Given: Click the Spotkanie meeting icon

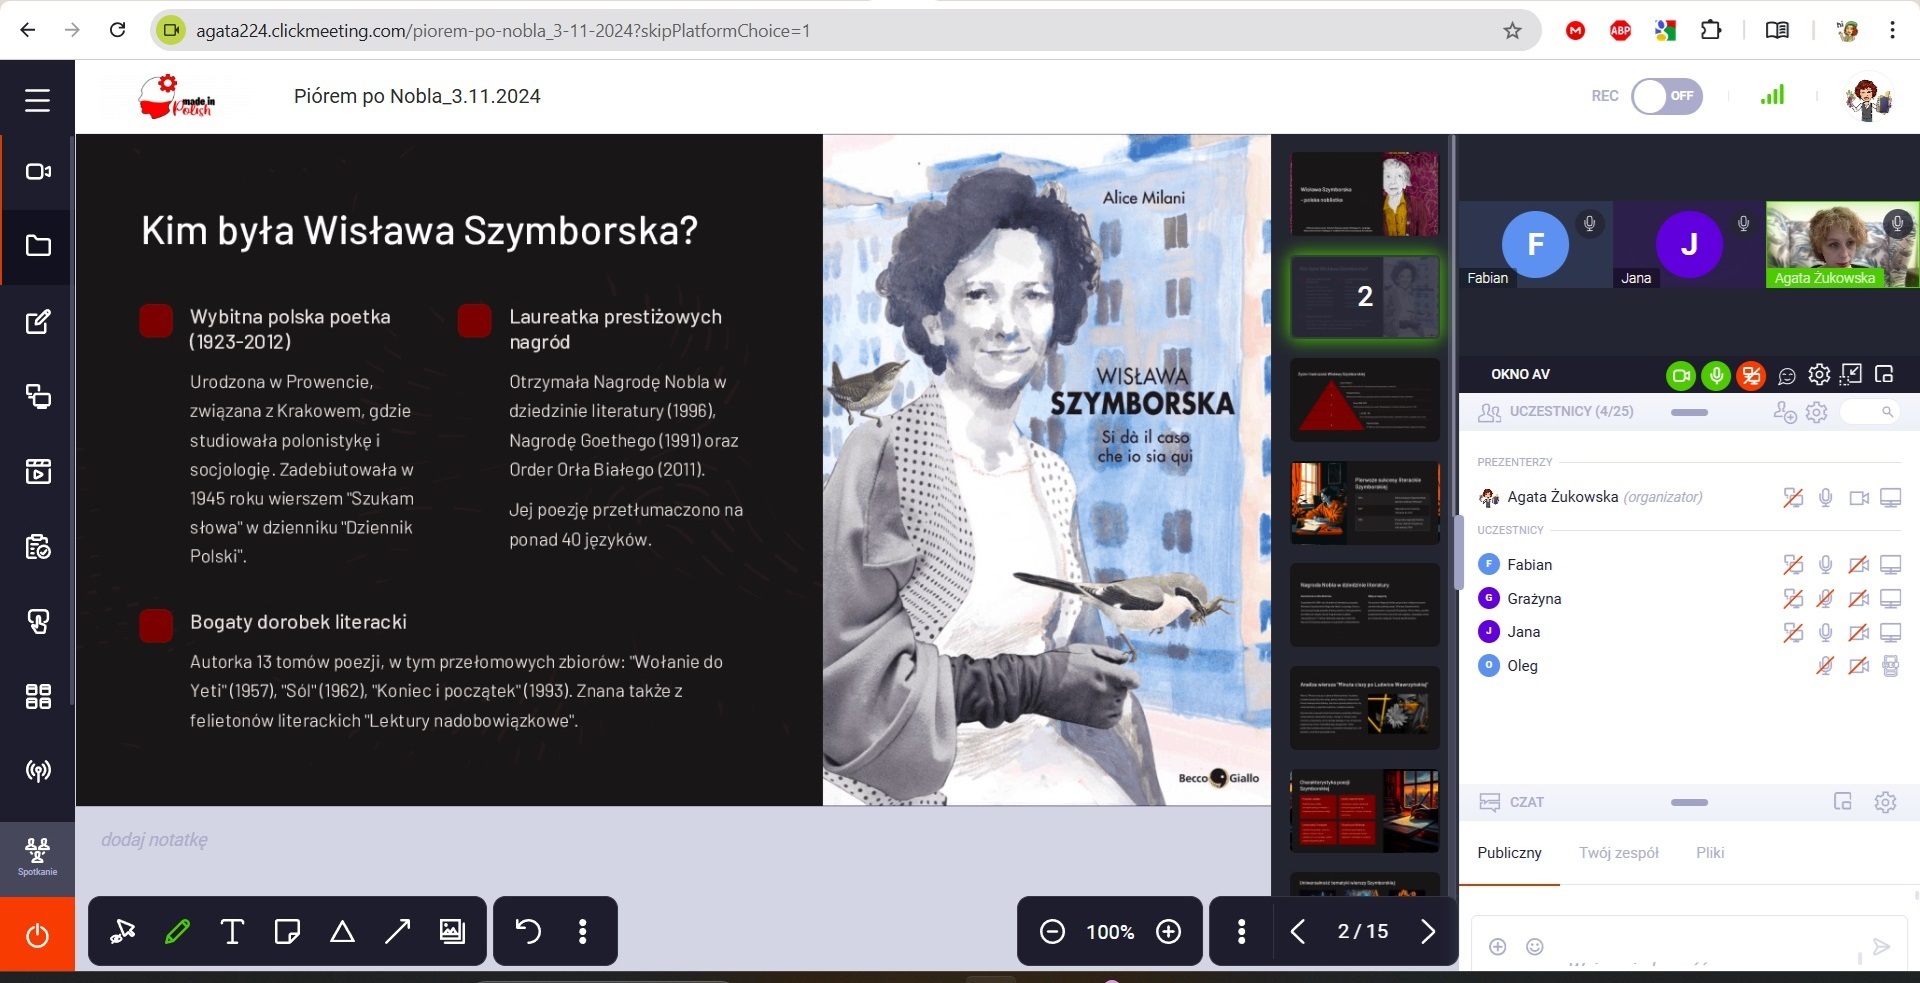Looking at the screenshot, I should click(x=37, y=857).
